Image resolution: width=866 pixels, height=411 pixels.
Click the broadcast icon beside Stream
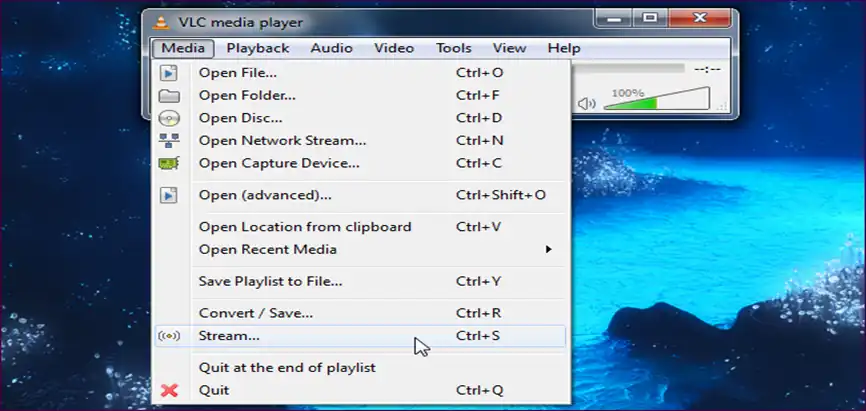tap(169, 336)
